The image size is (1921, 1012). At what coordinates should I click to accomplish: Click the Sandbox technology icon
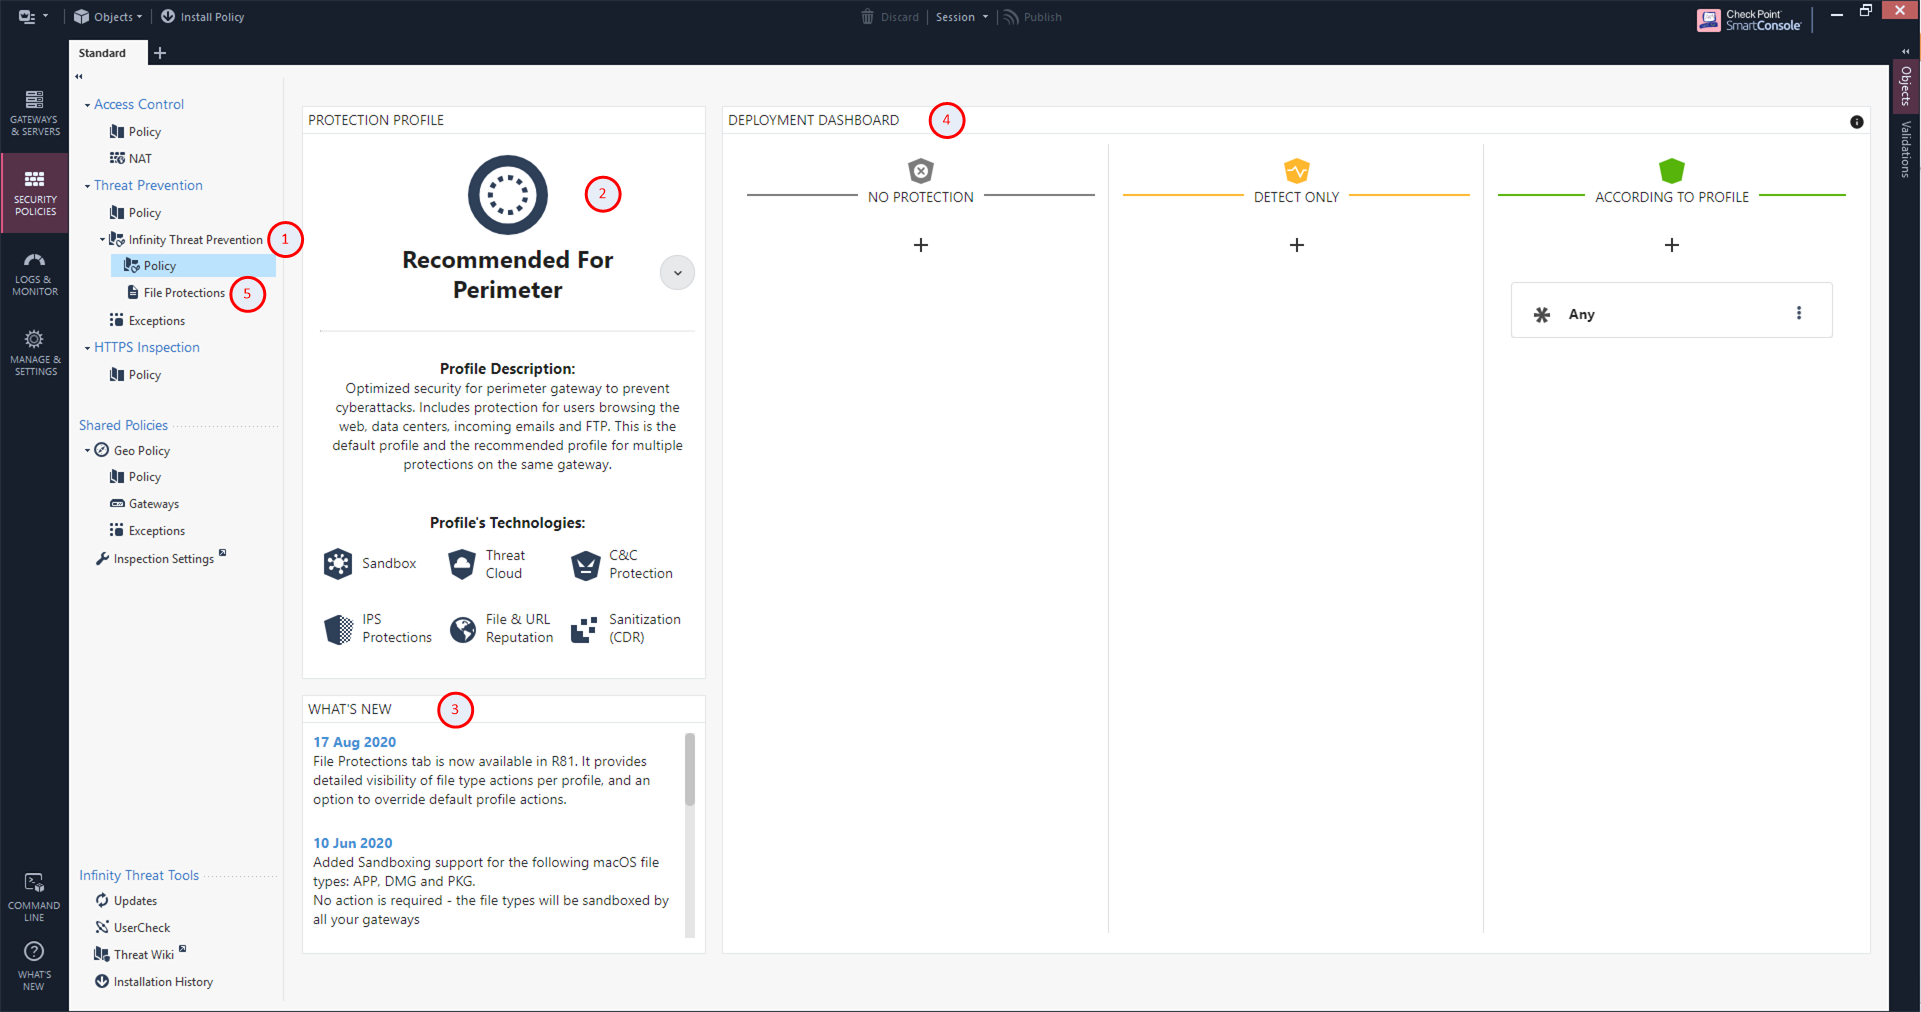point(338,564)
